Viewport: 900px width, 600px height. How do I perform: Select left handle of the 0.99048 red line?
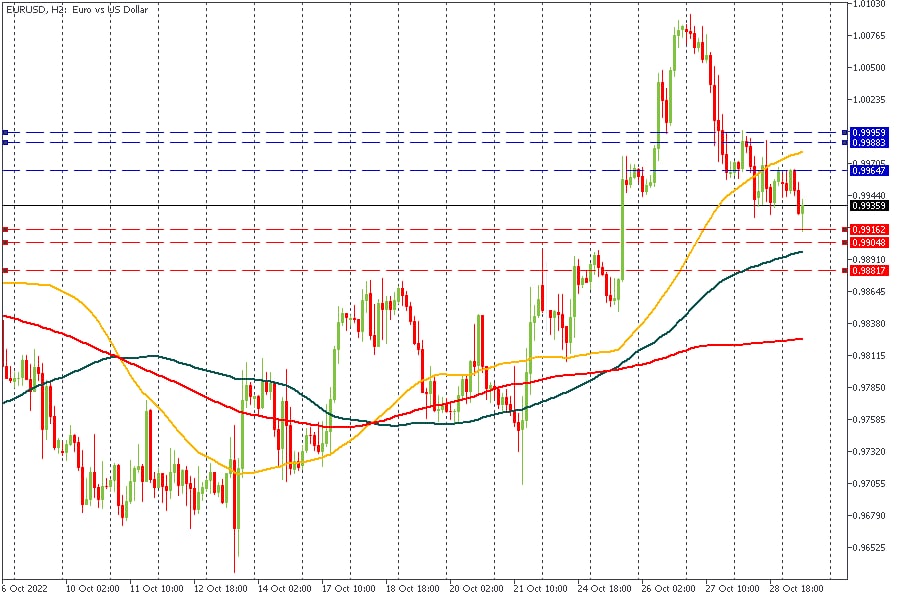point(5,243)
